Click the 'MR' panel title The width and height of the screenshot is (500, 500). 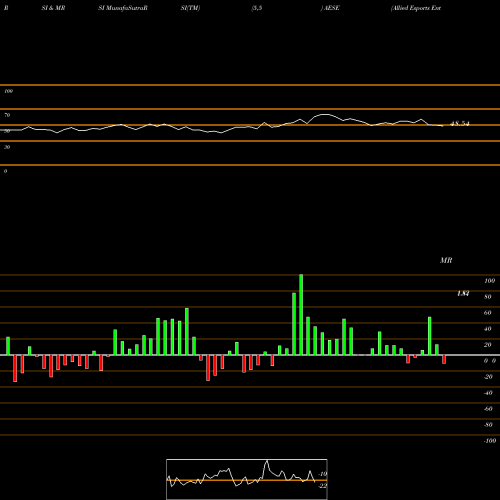[x=446, y=260]
